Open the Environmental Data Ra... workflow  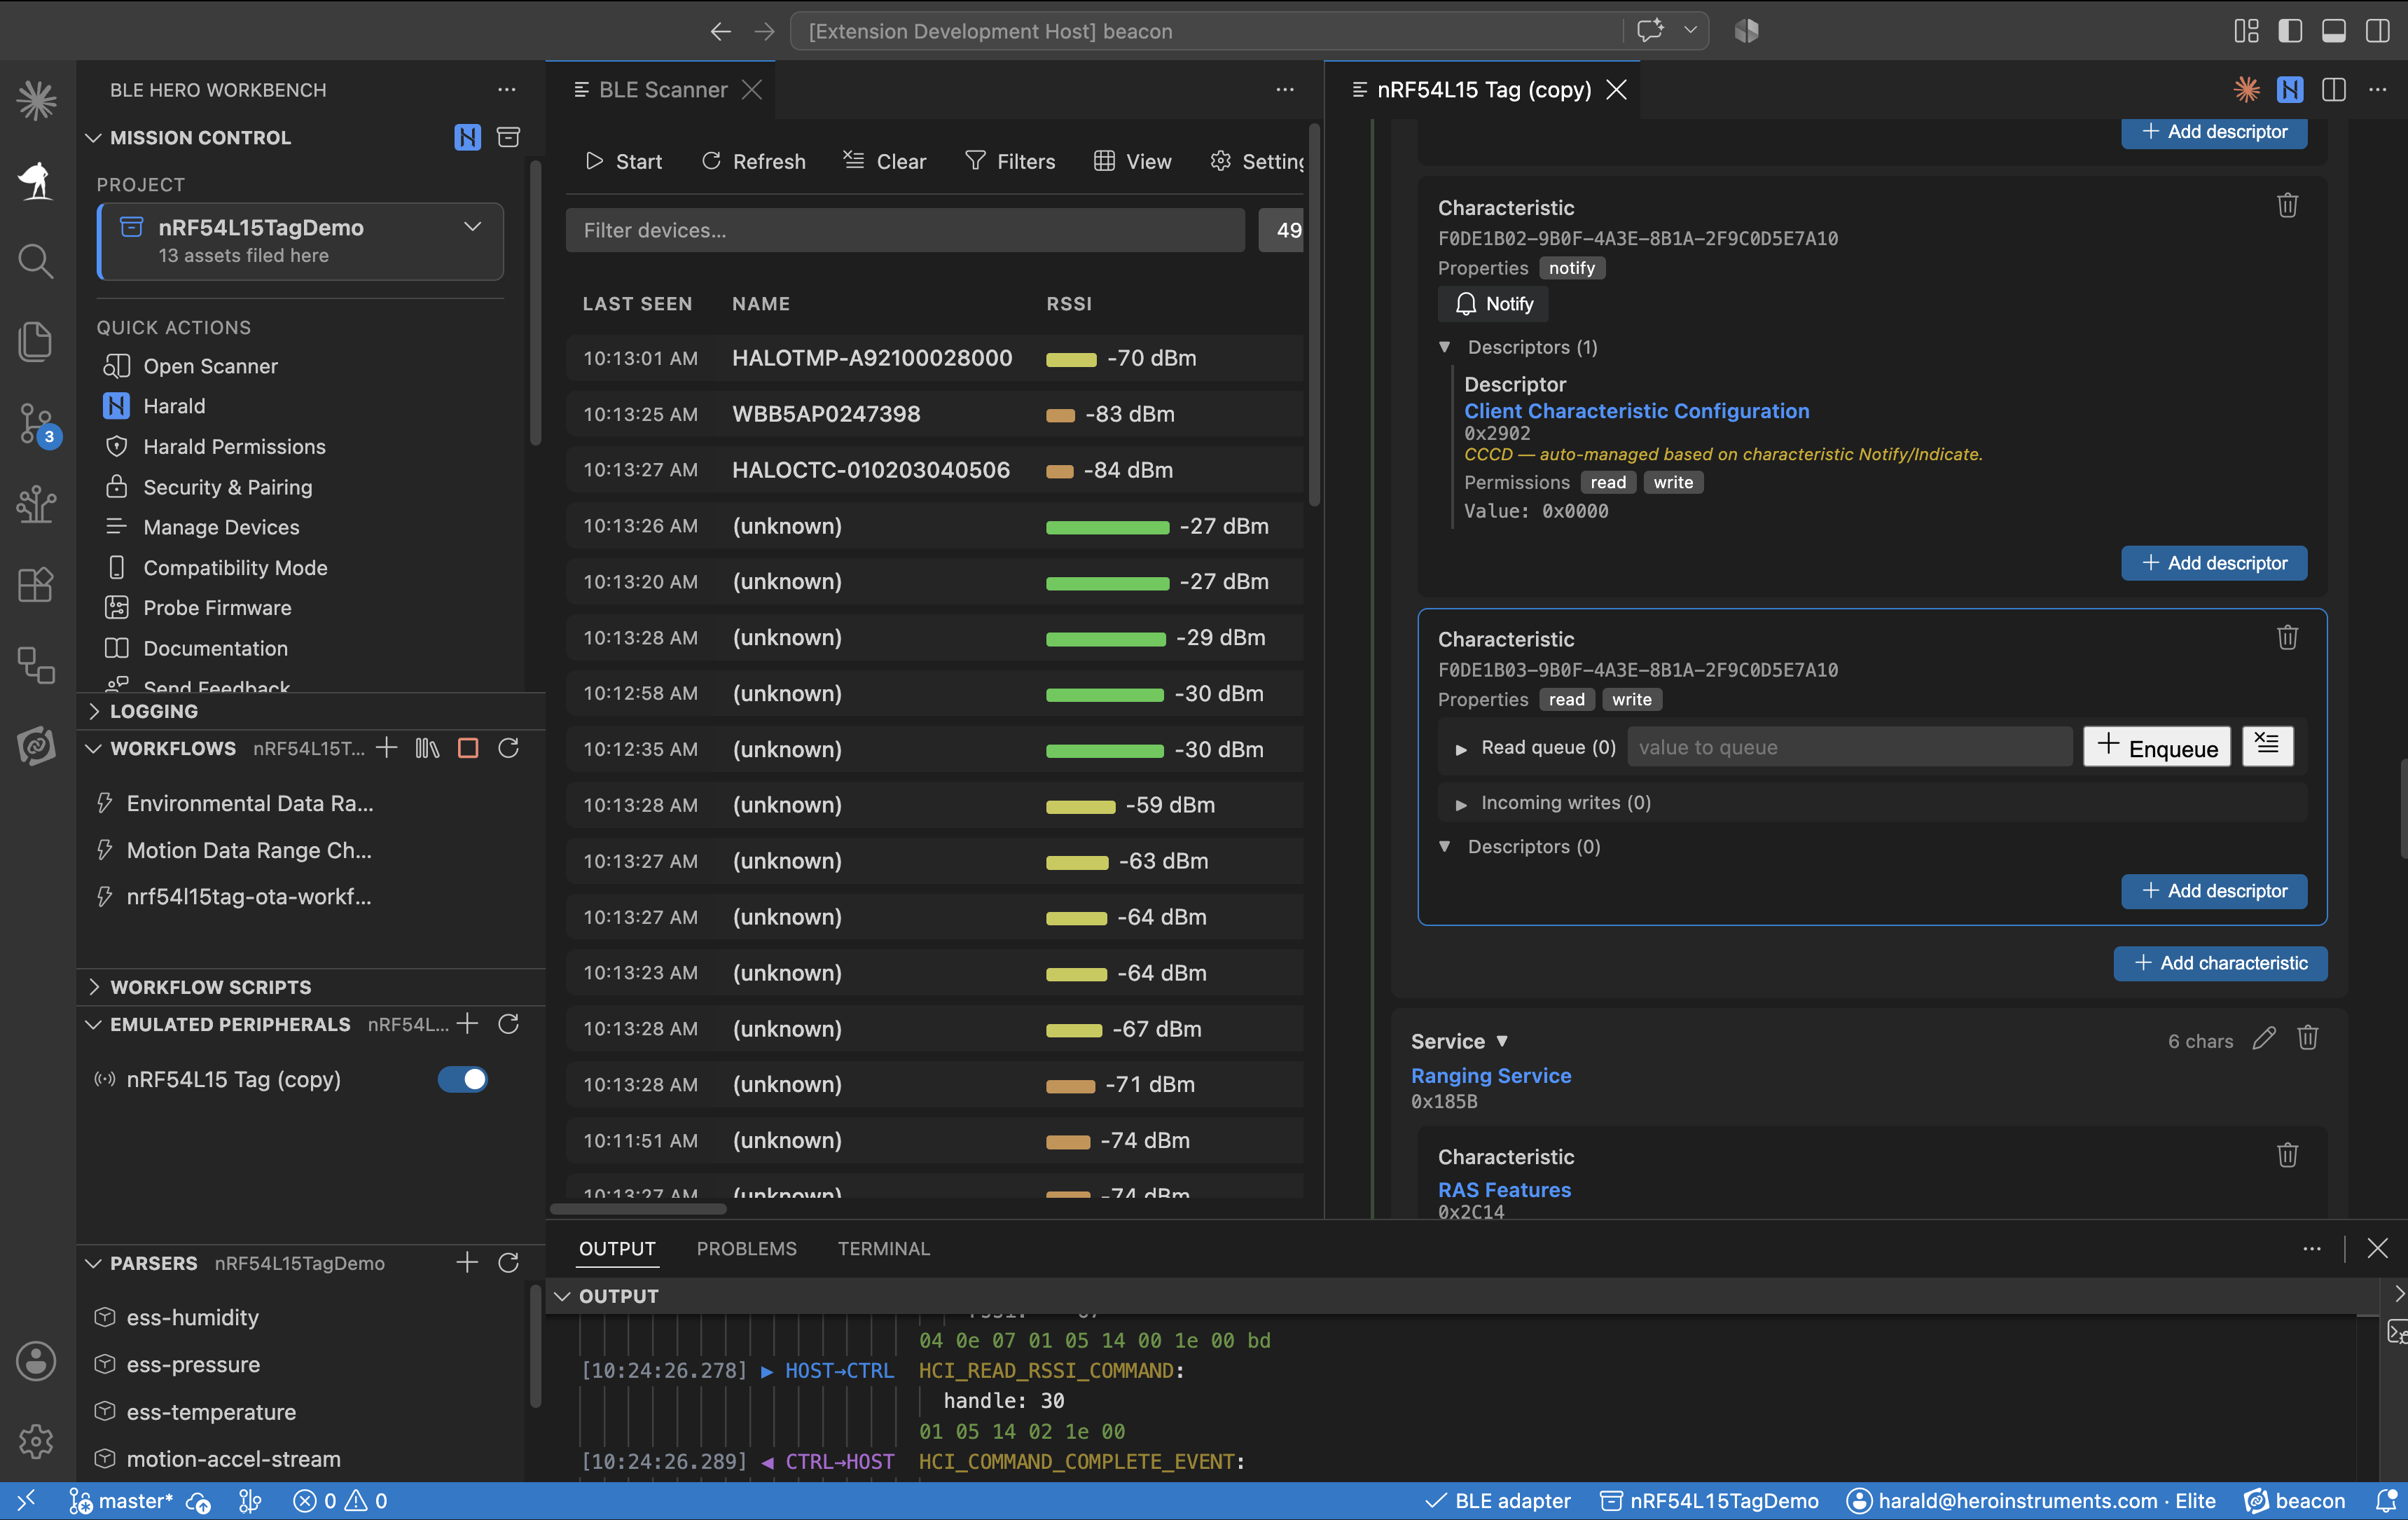coord(250,803)
